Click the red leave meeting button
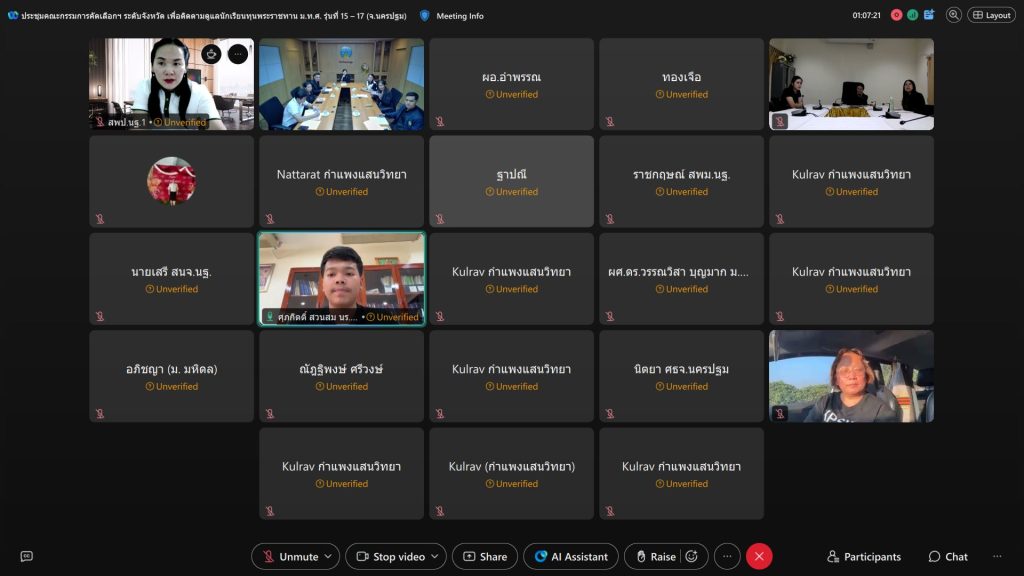The width and height of the screenshot is (1024, 576). point(759,557)
